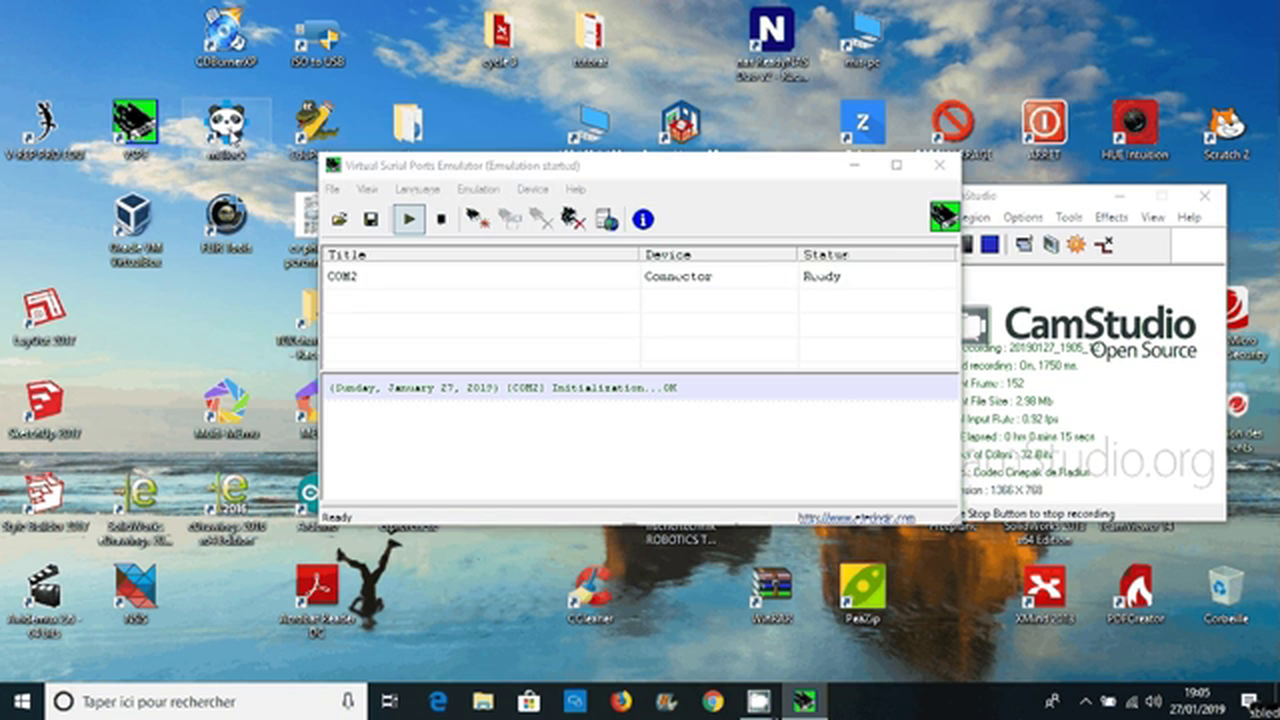Click the Status column header

(x=876, y=255)
